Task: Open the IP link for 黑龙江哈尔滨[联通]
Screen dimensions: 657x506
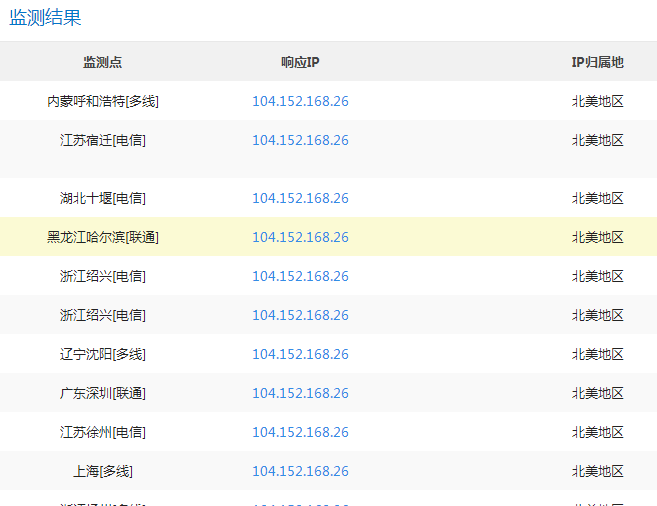Action: tap(300, 237)
